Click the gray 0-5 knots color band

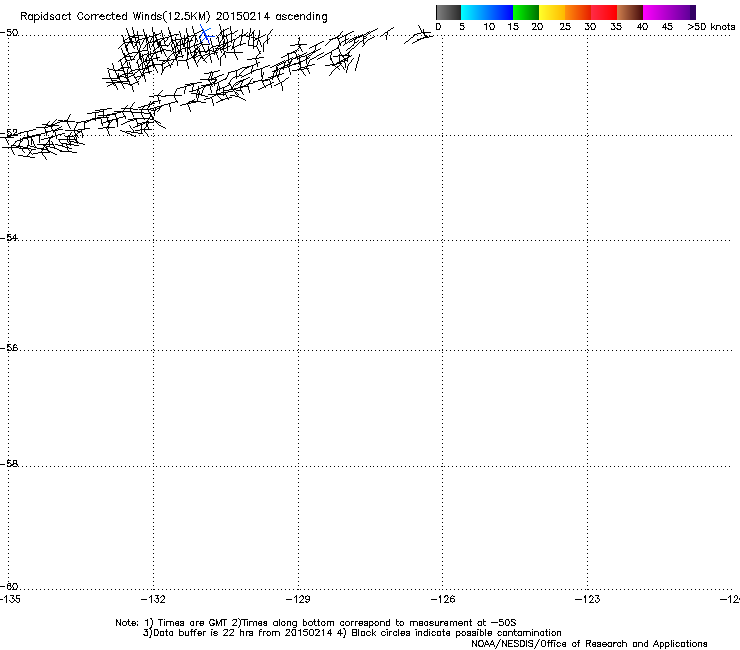click(448, 12)
